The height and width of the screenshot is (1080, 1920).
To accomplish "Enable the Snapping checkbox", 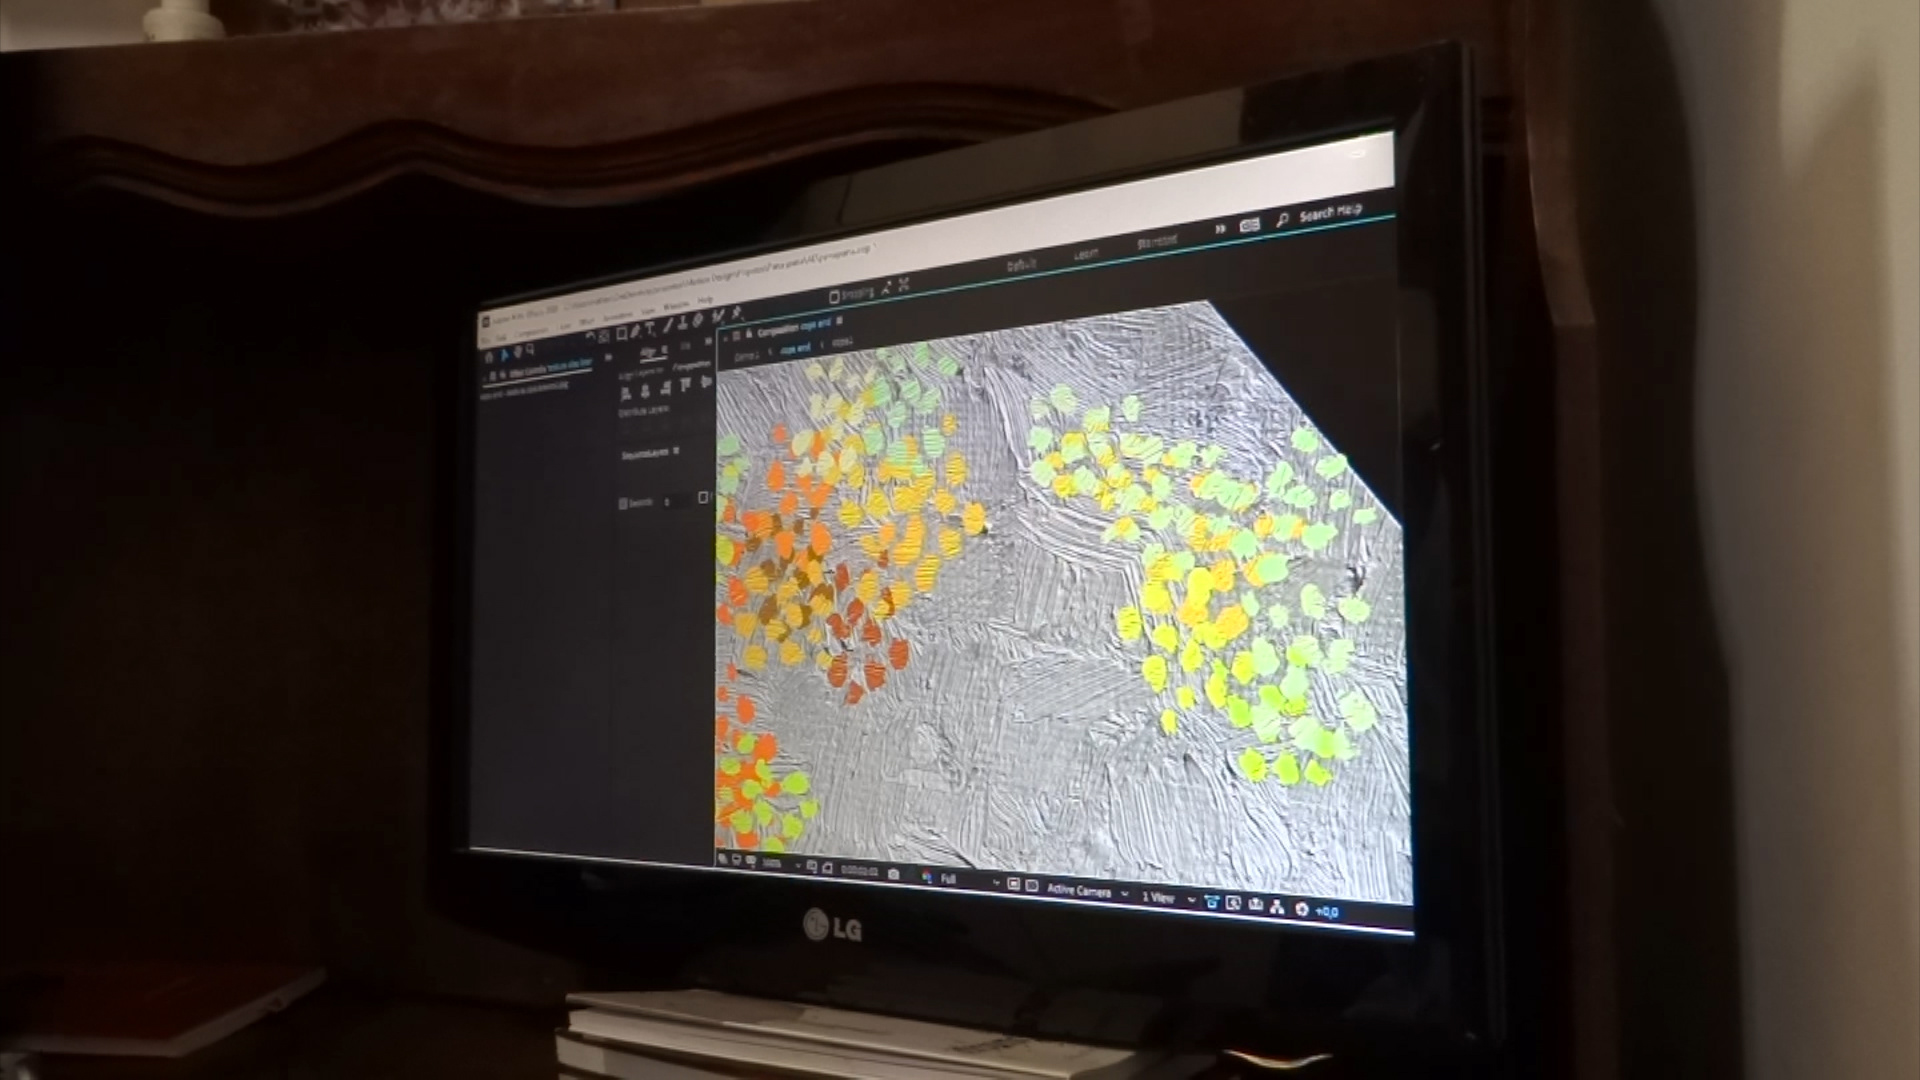I will point(834,297).
